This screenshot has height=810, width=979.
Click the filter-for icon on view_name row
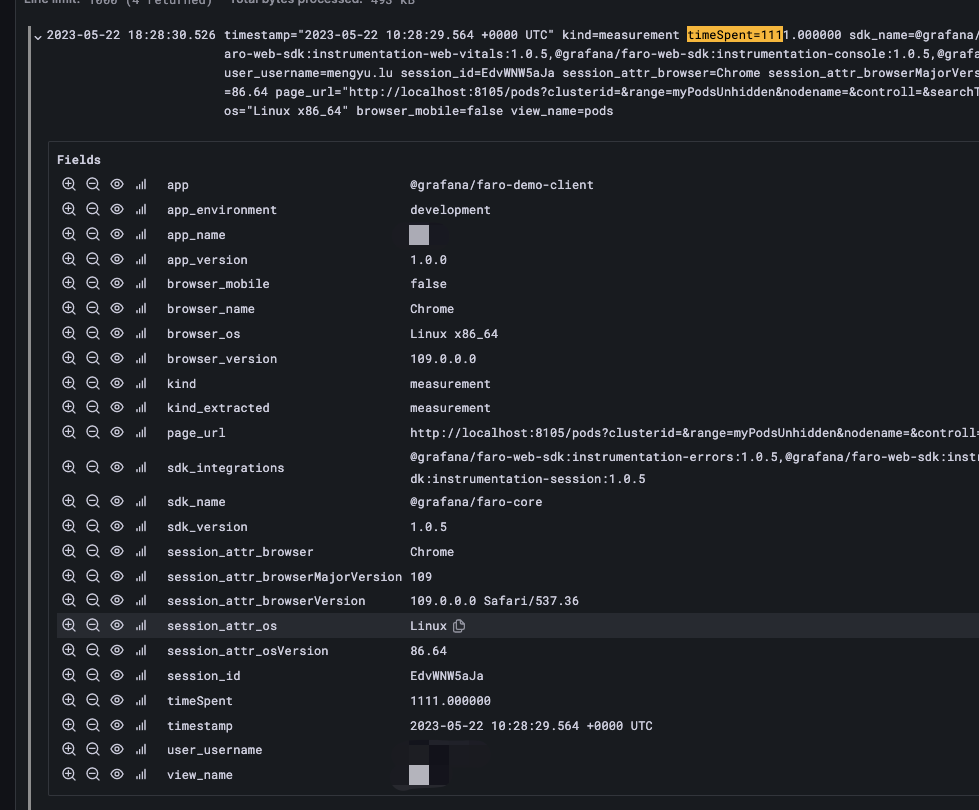pyautogui.click(x=70, y=774)
